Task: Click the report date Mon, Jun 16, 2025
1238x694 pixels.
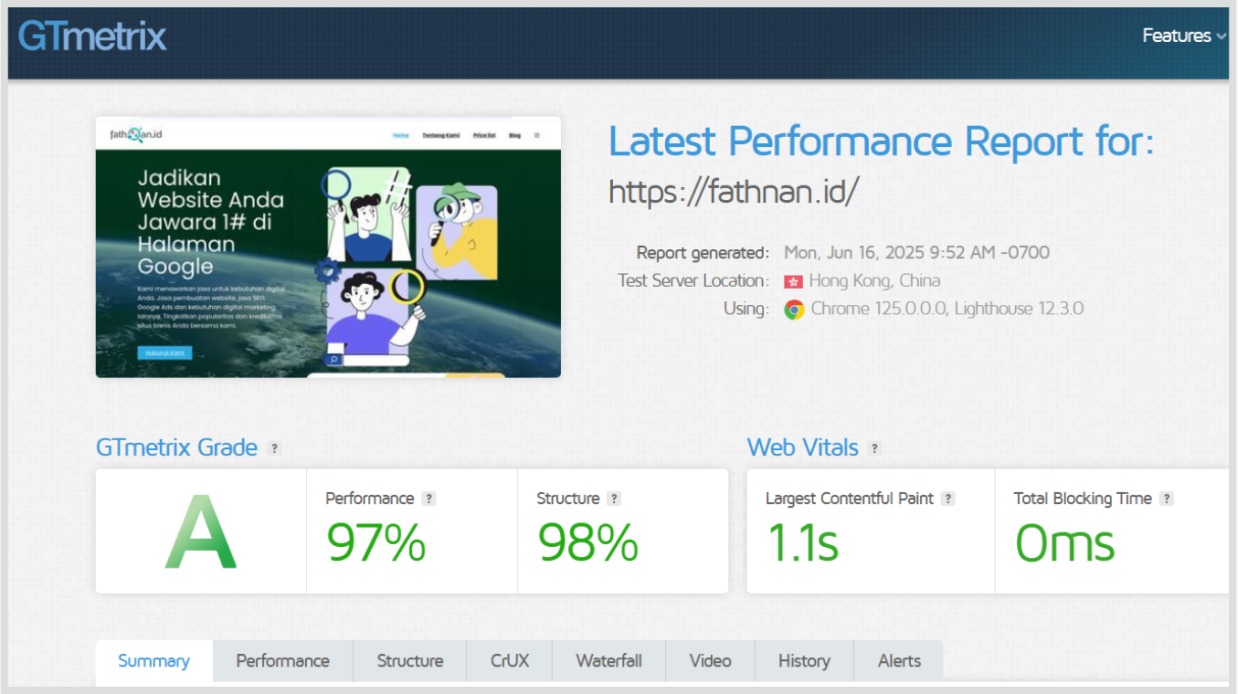Action: pyautogui.click(x=917, y=253)
